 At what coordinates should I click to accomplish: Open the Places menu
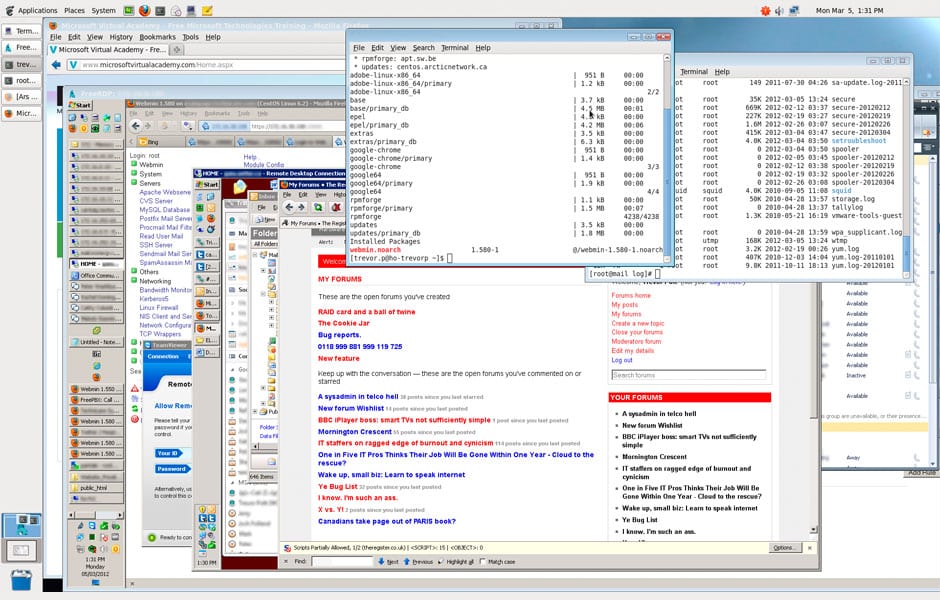point(74,10)
